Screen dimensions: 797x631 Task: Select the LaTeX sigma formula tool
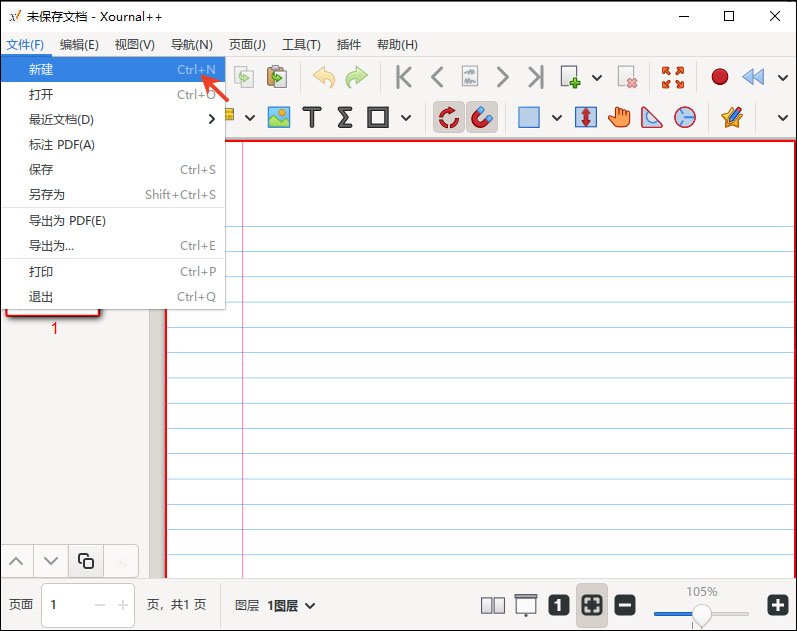click(x=345, y=117)
